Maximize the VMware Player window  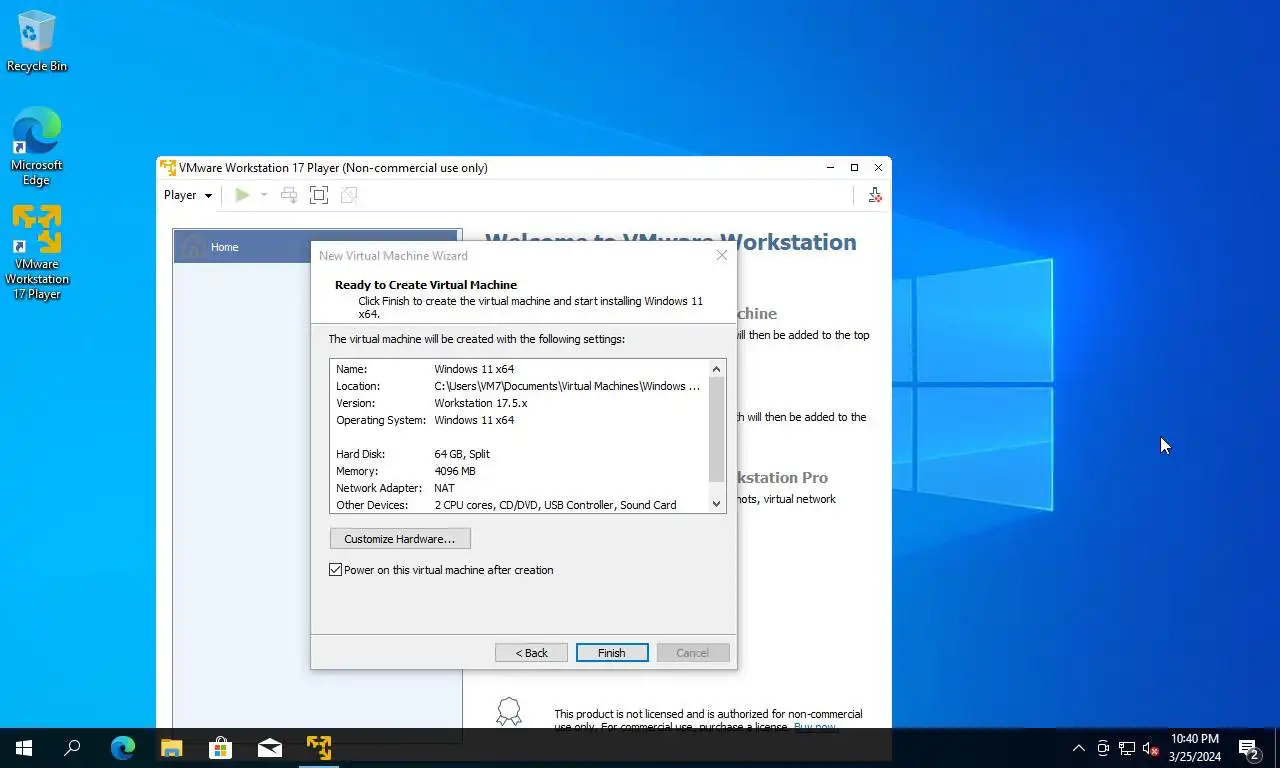click(x=854, y=168)
